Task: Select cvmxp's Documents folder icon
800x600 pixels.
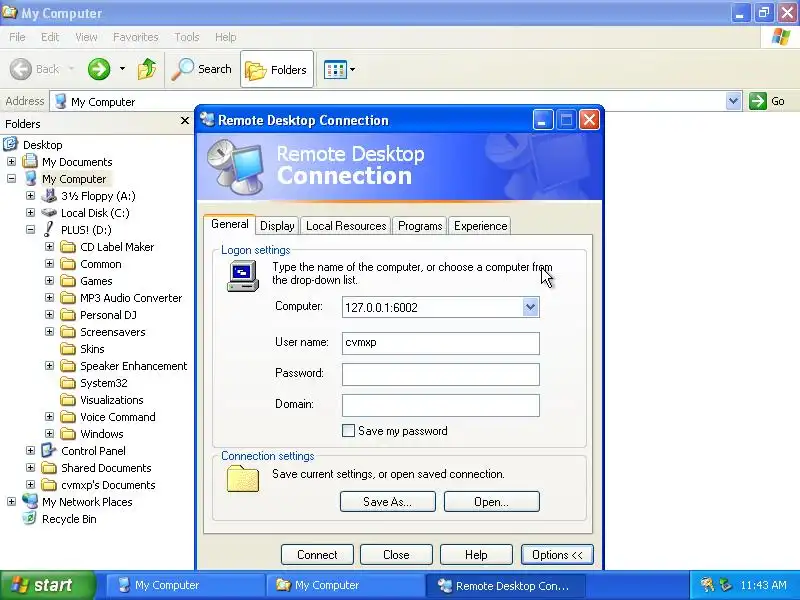Action: click(x=49, y=485)
